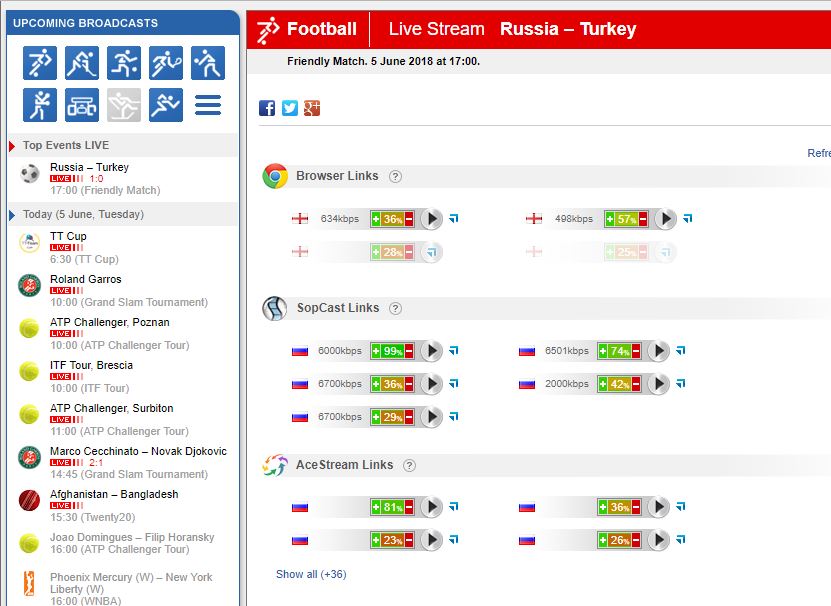831x606 pixels.
Task: Open the motor racing category icon
Action: [x=82, y=105]
